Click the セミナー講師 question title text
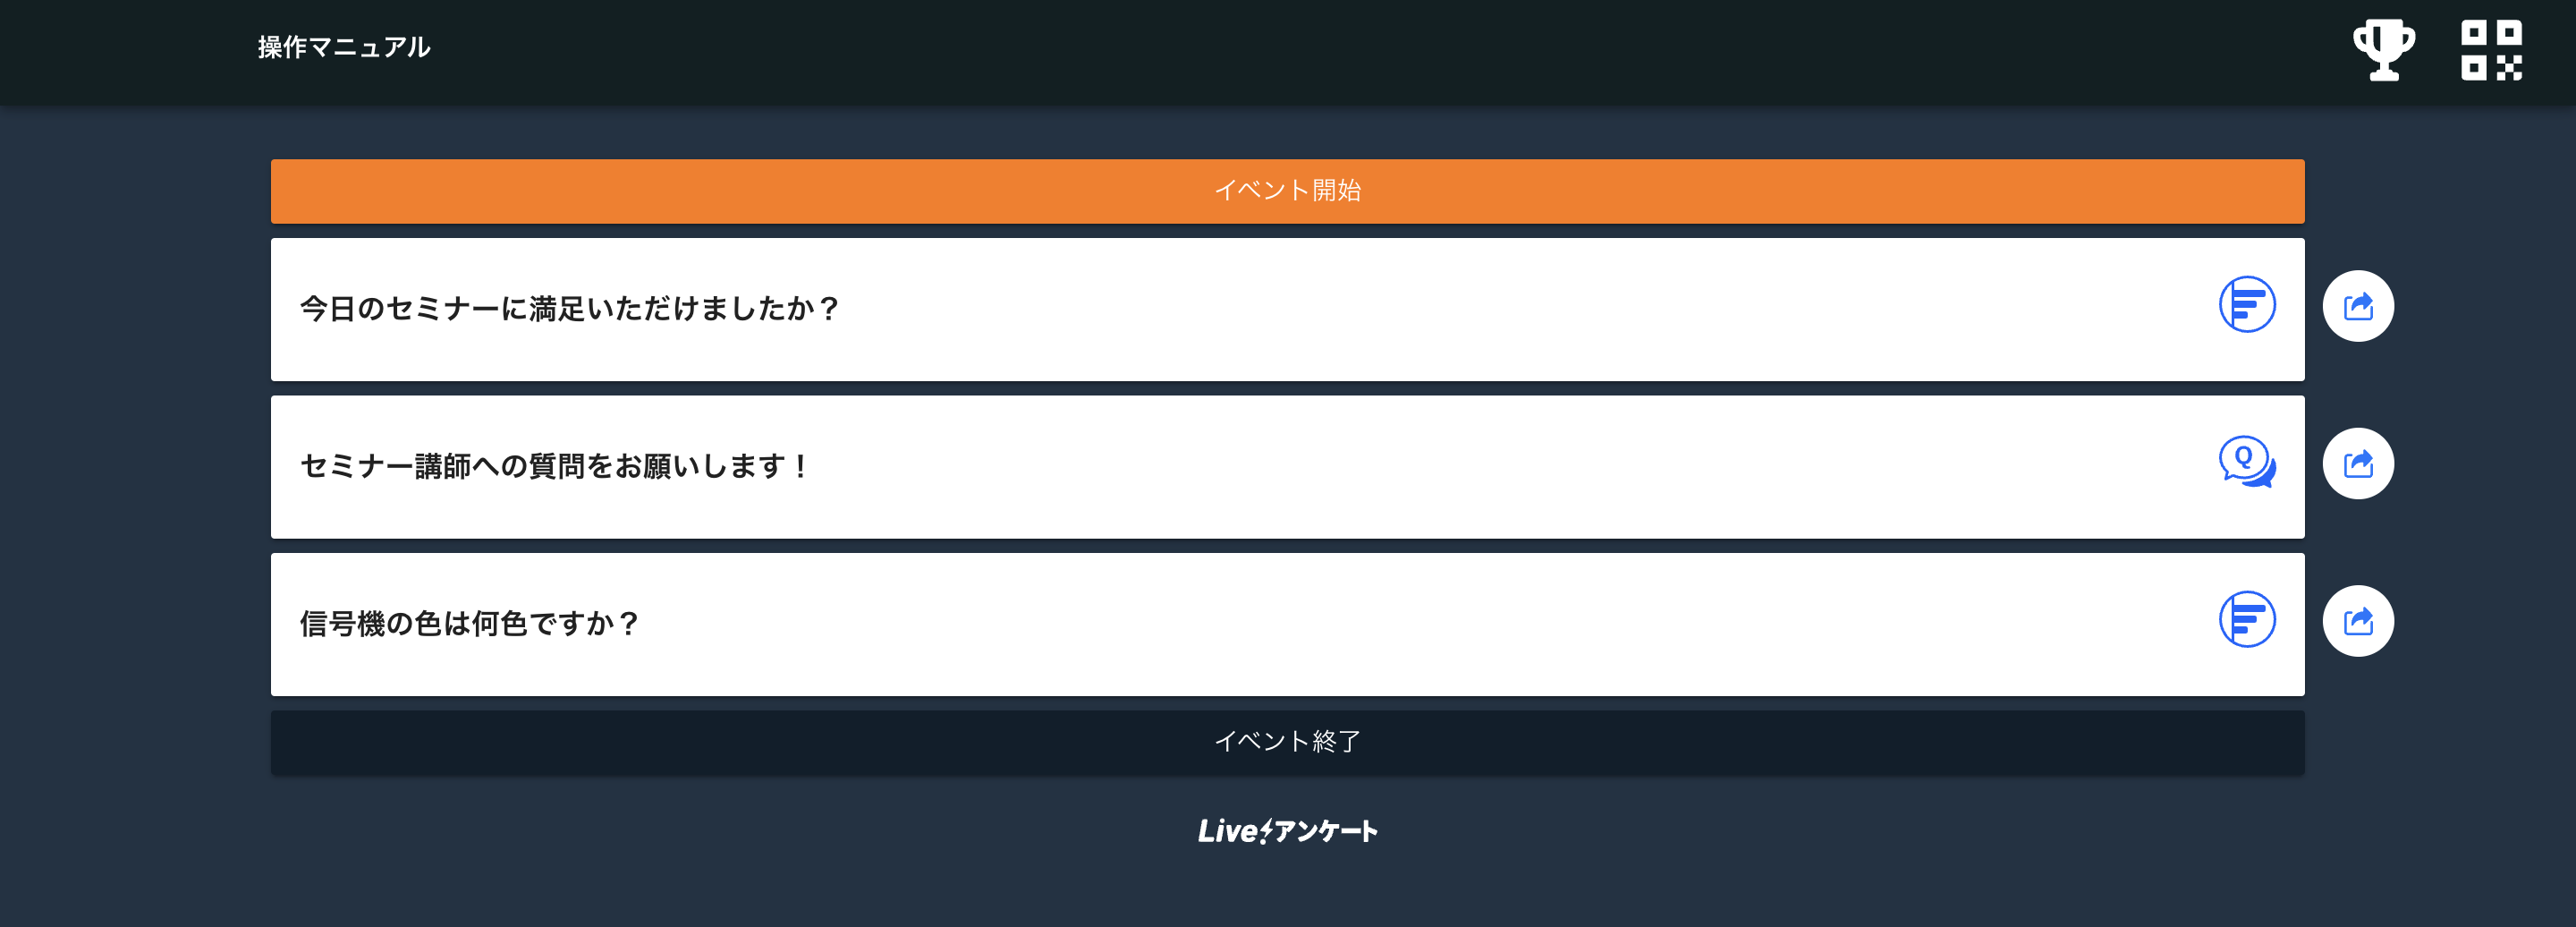This screenshot has height=927, width=2576. coord(555,467)
